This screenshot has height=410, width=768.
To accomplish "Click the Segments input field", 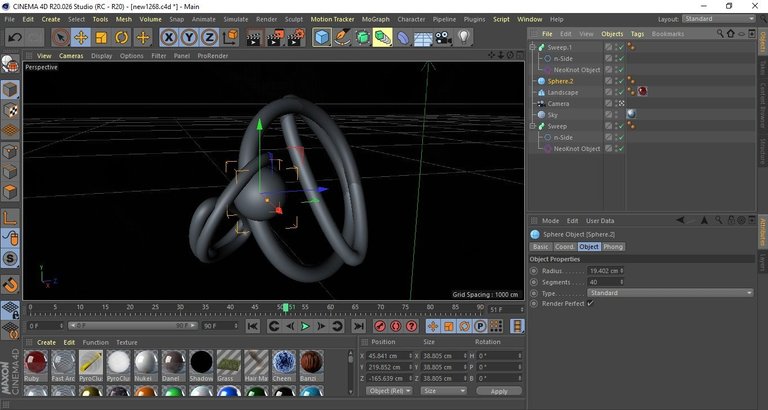I will click(606, 282).
